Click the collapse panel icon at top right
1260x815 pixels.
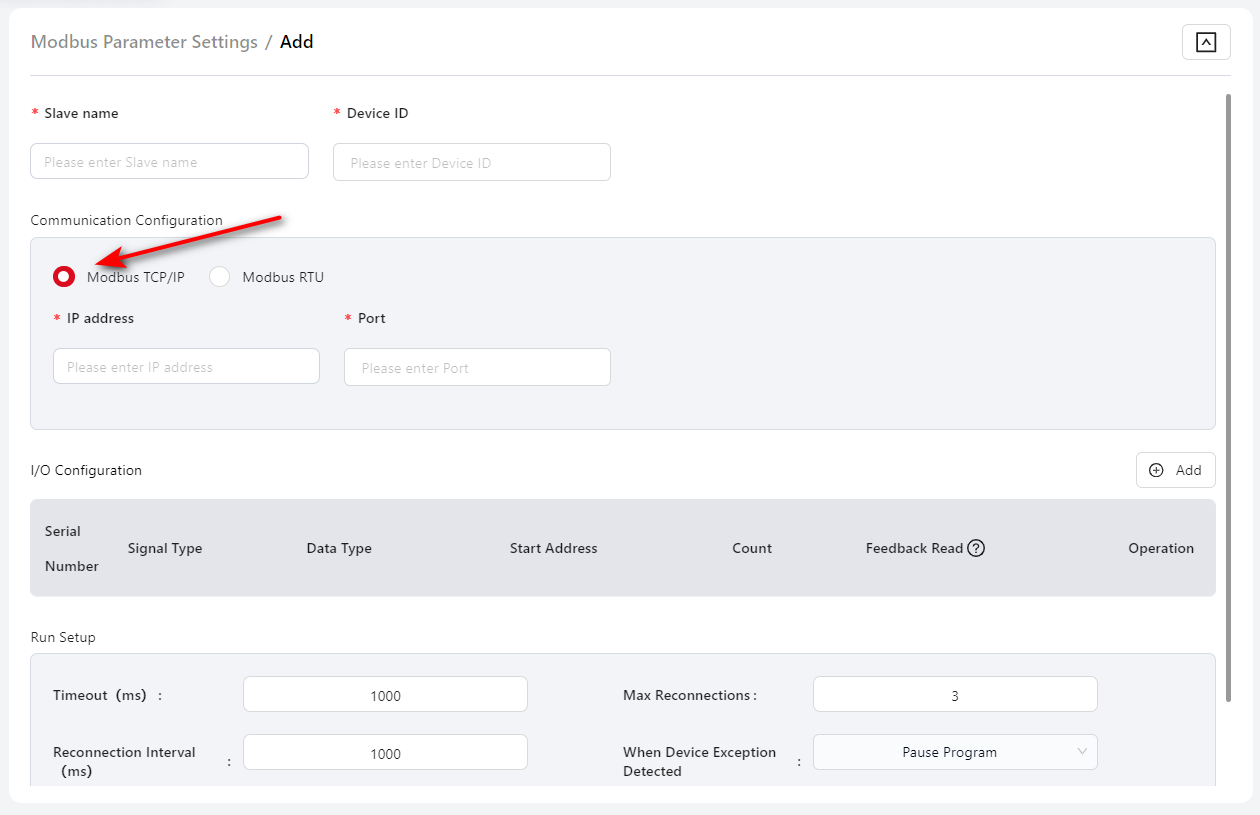(x=1206, y=42)
